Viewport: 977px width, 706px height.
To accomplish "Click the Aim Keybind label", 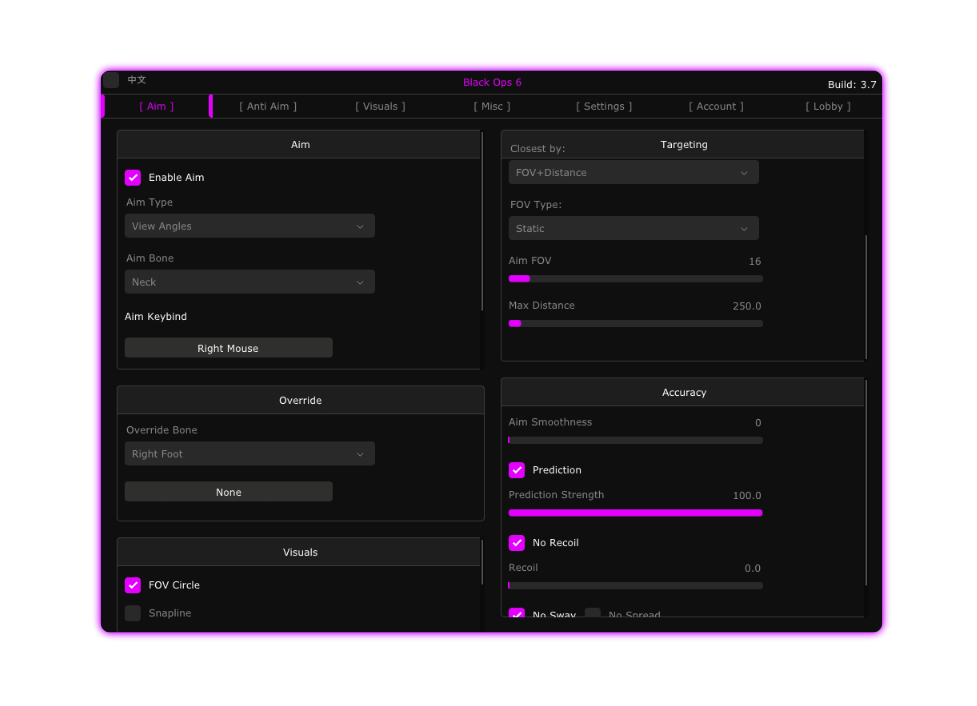I will [x=156, y=317].
